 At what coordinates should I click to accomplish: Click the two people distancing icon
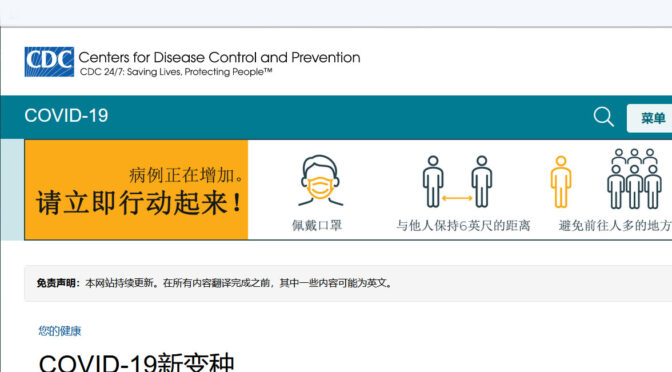[457, 182]
